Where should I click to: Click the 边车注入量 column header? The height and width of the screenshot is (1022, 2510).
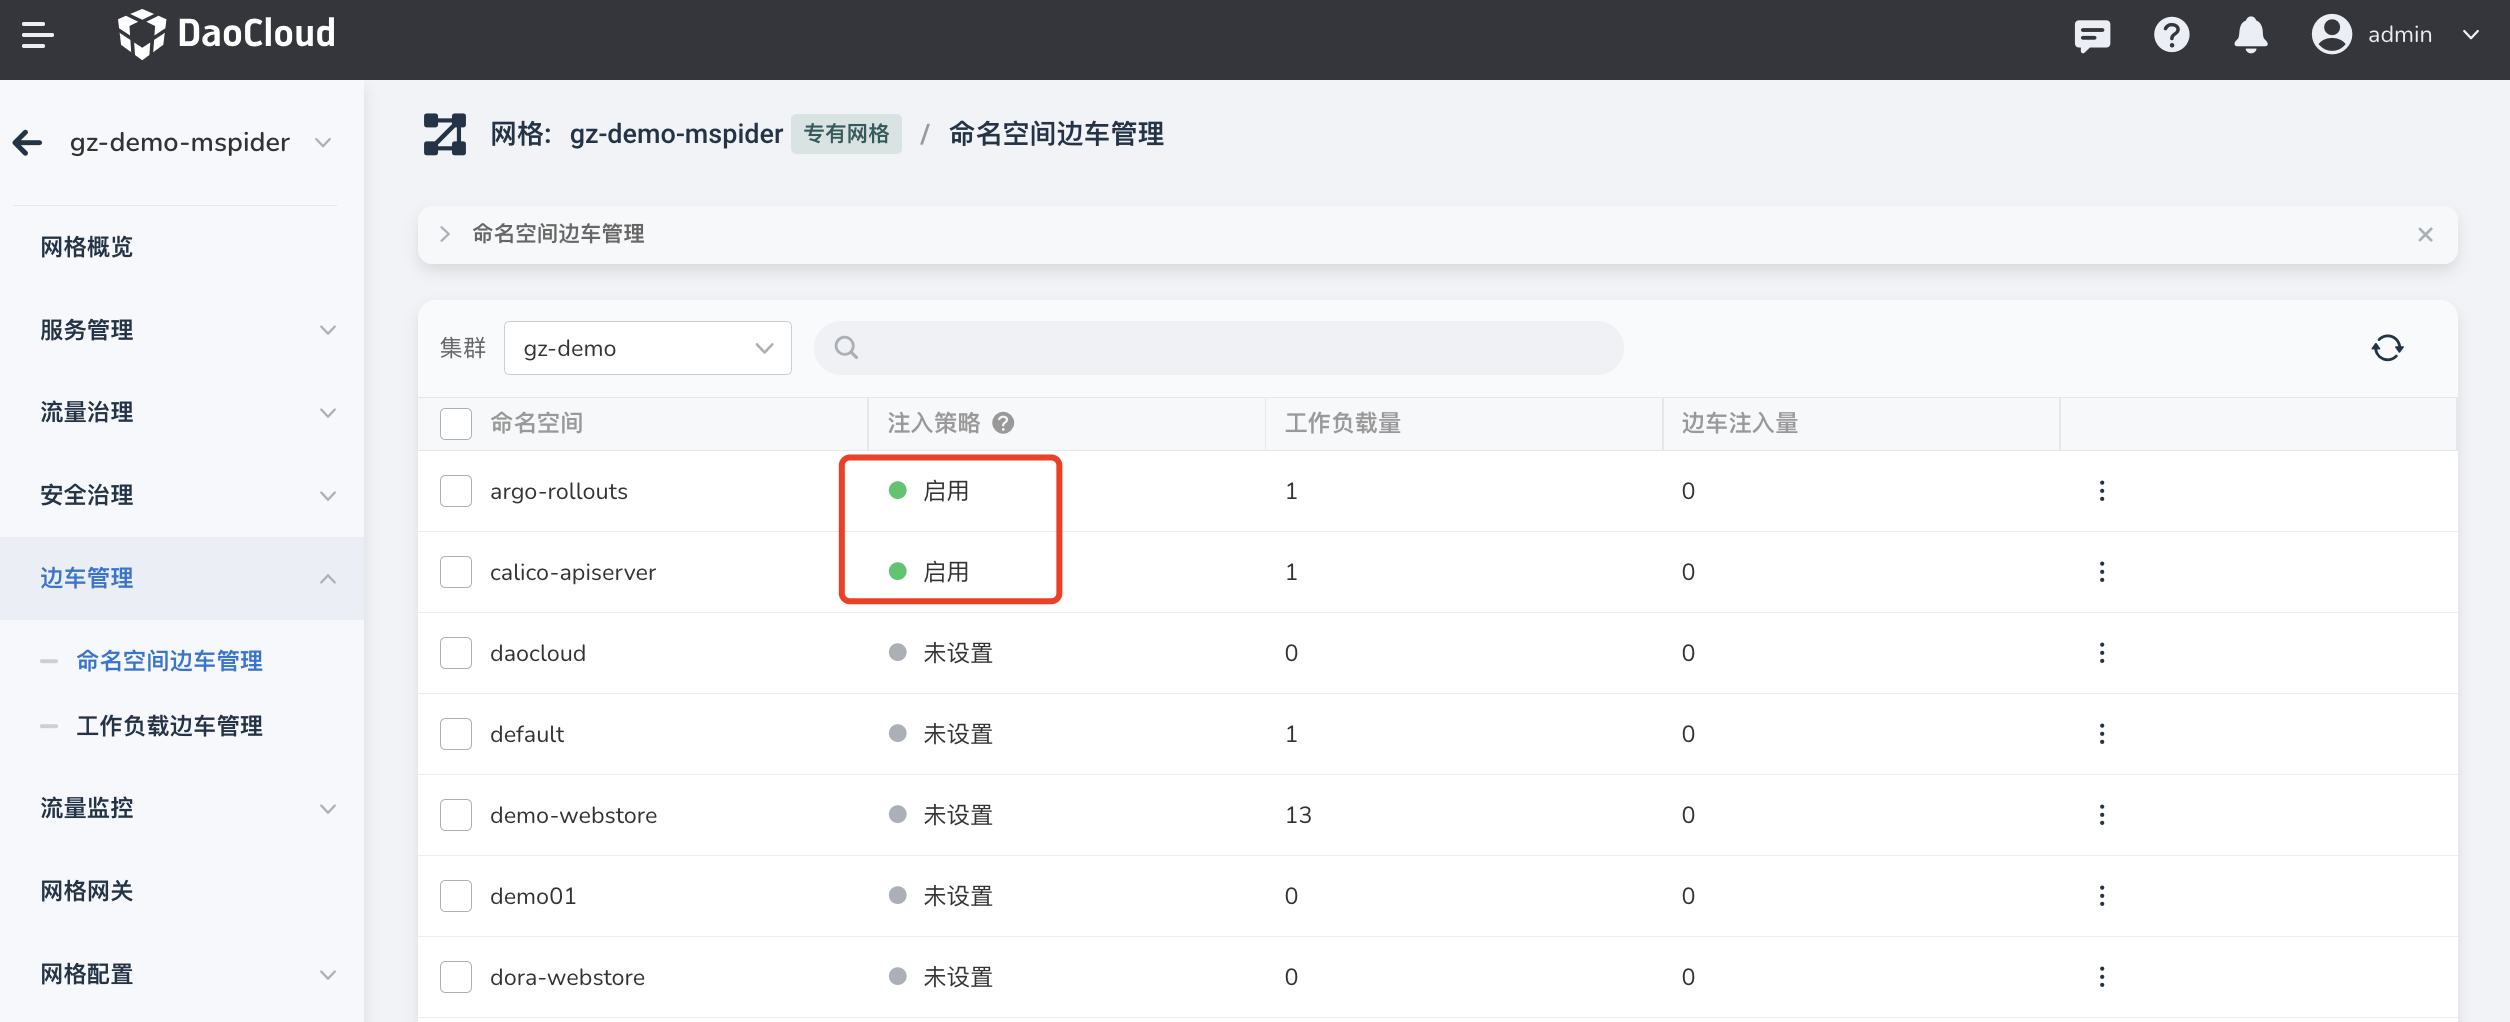[1739, 424]
